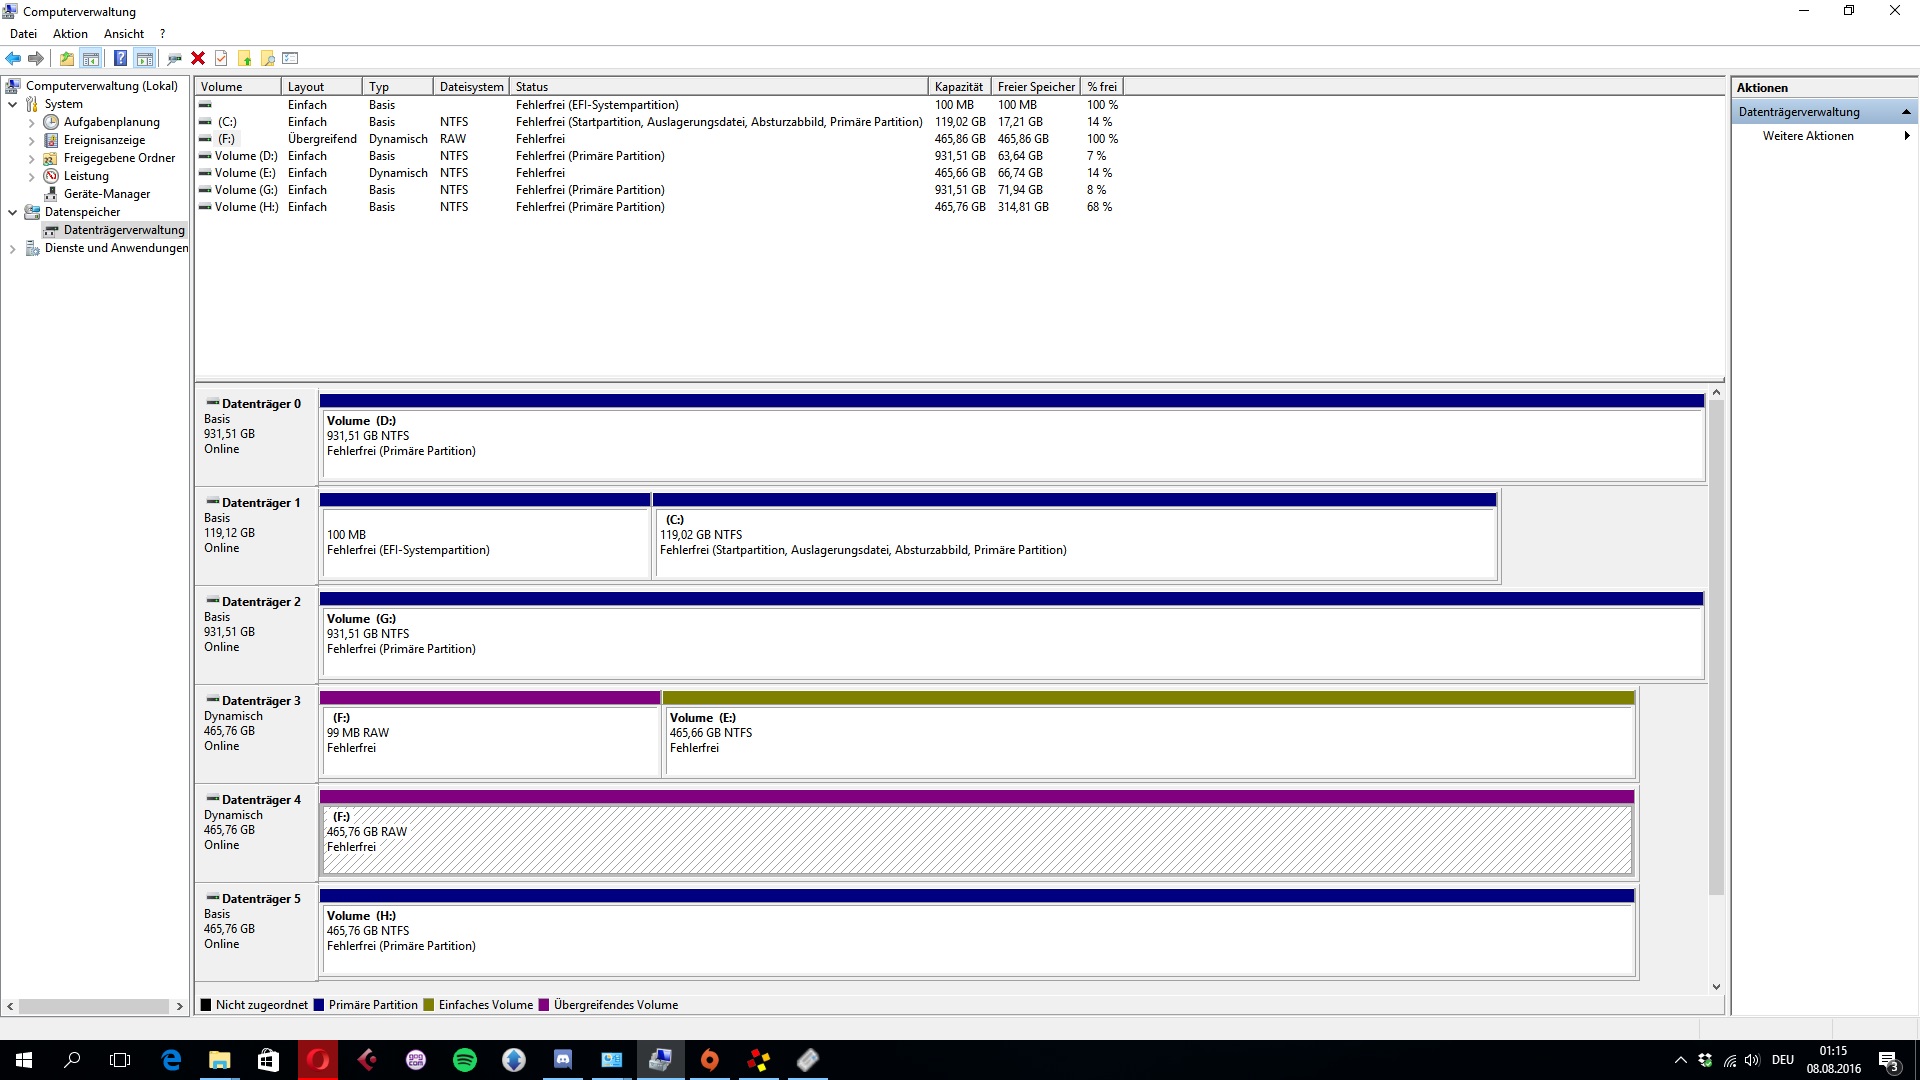Click the folder-with-green-arrow up-level icon
1920x1080 pixels.
[66, 58]
